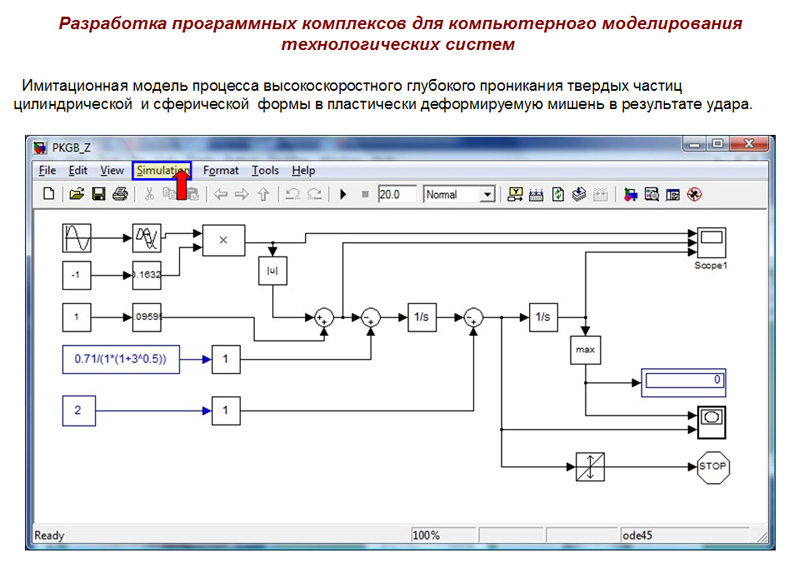This screenshot has width=794, height=573.
Task: Save the model with the floppy disk icon
Action: point(98,194)
